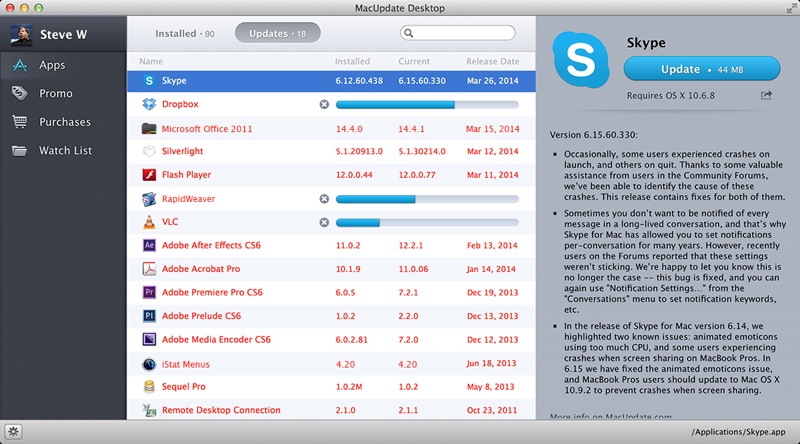Cancel the RapidWeaver download
Screen dimensions: 800x444
click(x=324, y=199)
